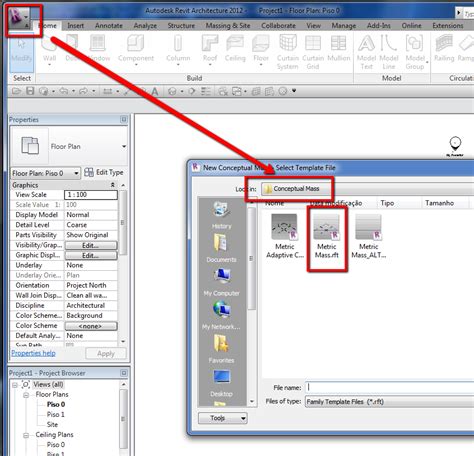Image resolution: width=474 pixels, height=456 pixels.
Task: Open the quick access toolbar customize arrow
Action: 294,91
